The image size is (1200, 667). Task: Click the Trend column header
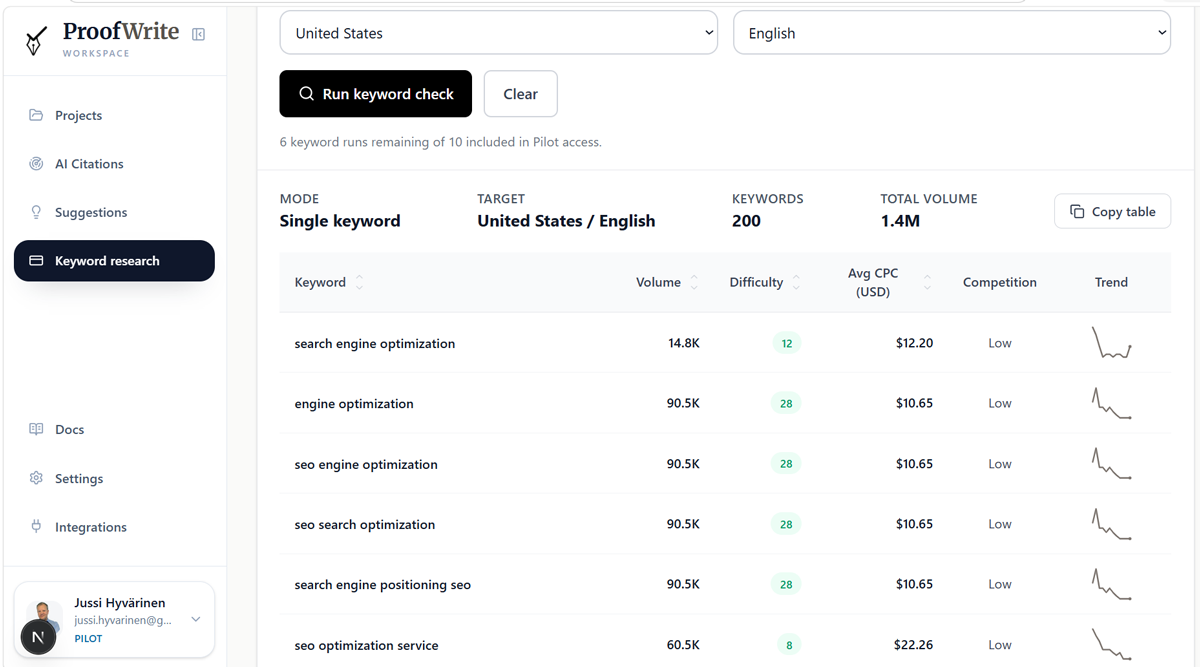(x=1111, y=282)
